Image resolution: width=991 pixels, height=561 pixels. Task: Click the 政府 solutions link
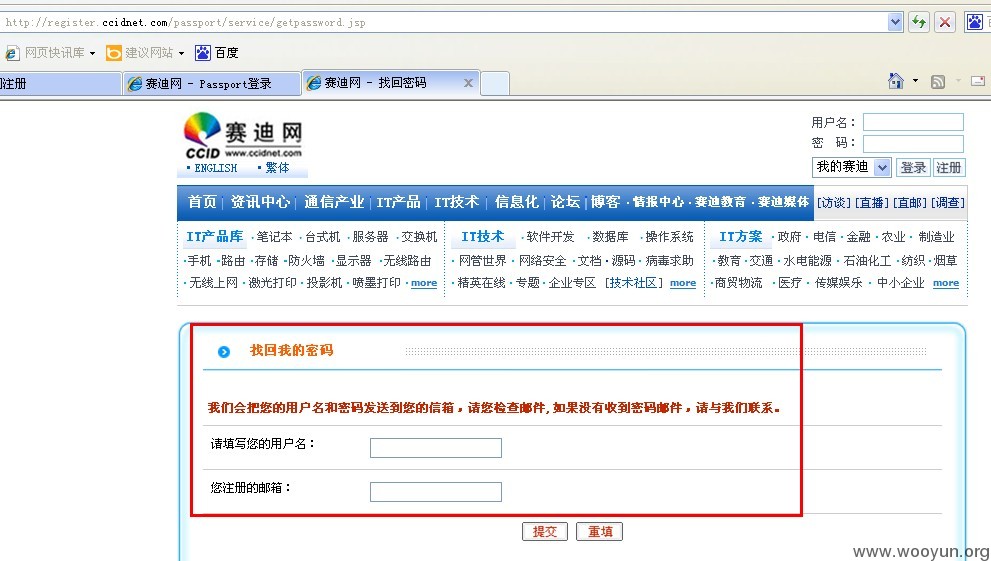[789, 237]
